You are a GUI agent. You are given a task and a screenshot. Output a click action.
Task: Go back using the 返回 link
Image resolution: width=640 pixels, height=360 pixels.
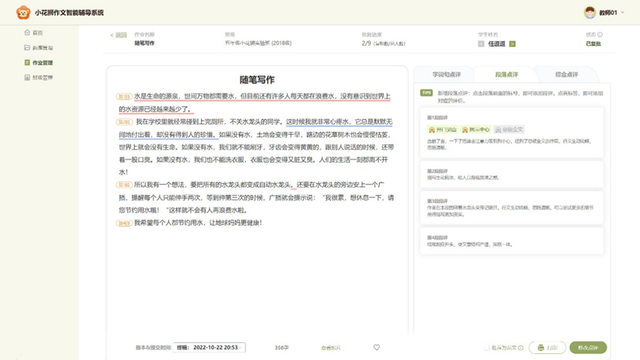click(x=119, y=35)
